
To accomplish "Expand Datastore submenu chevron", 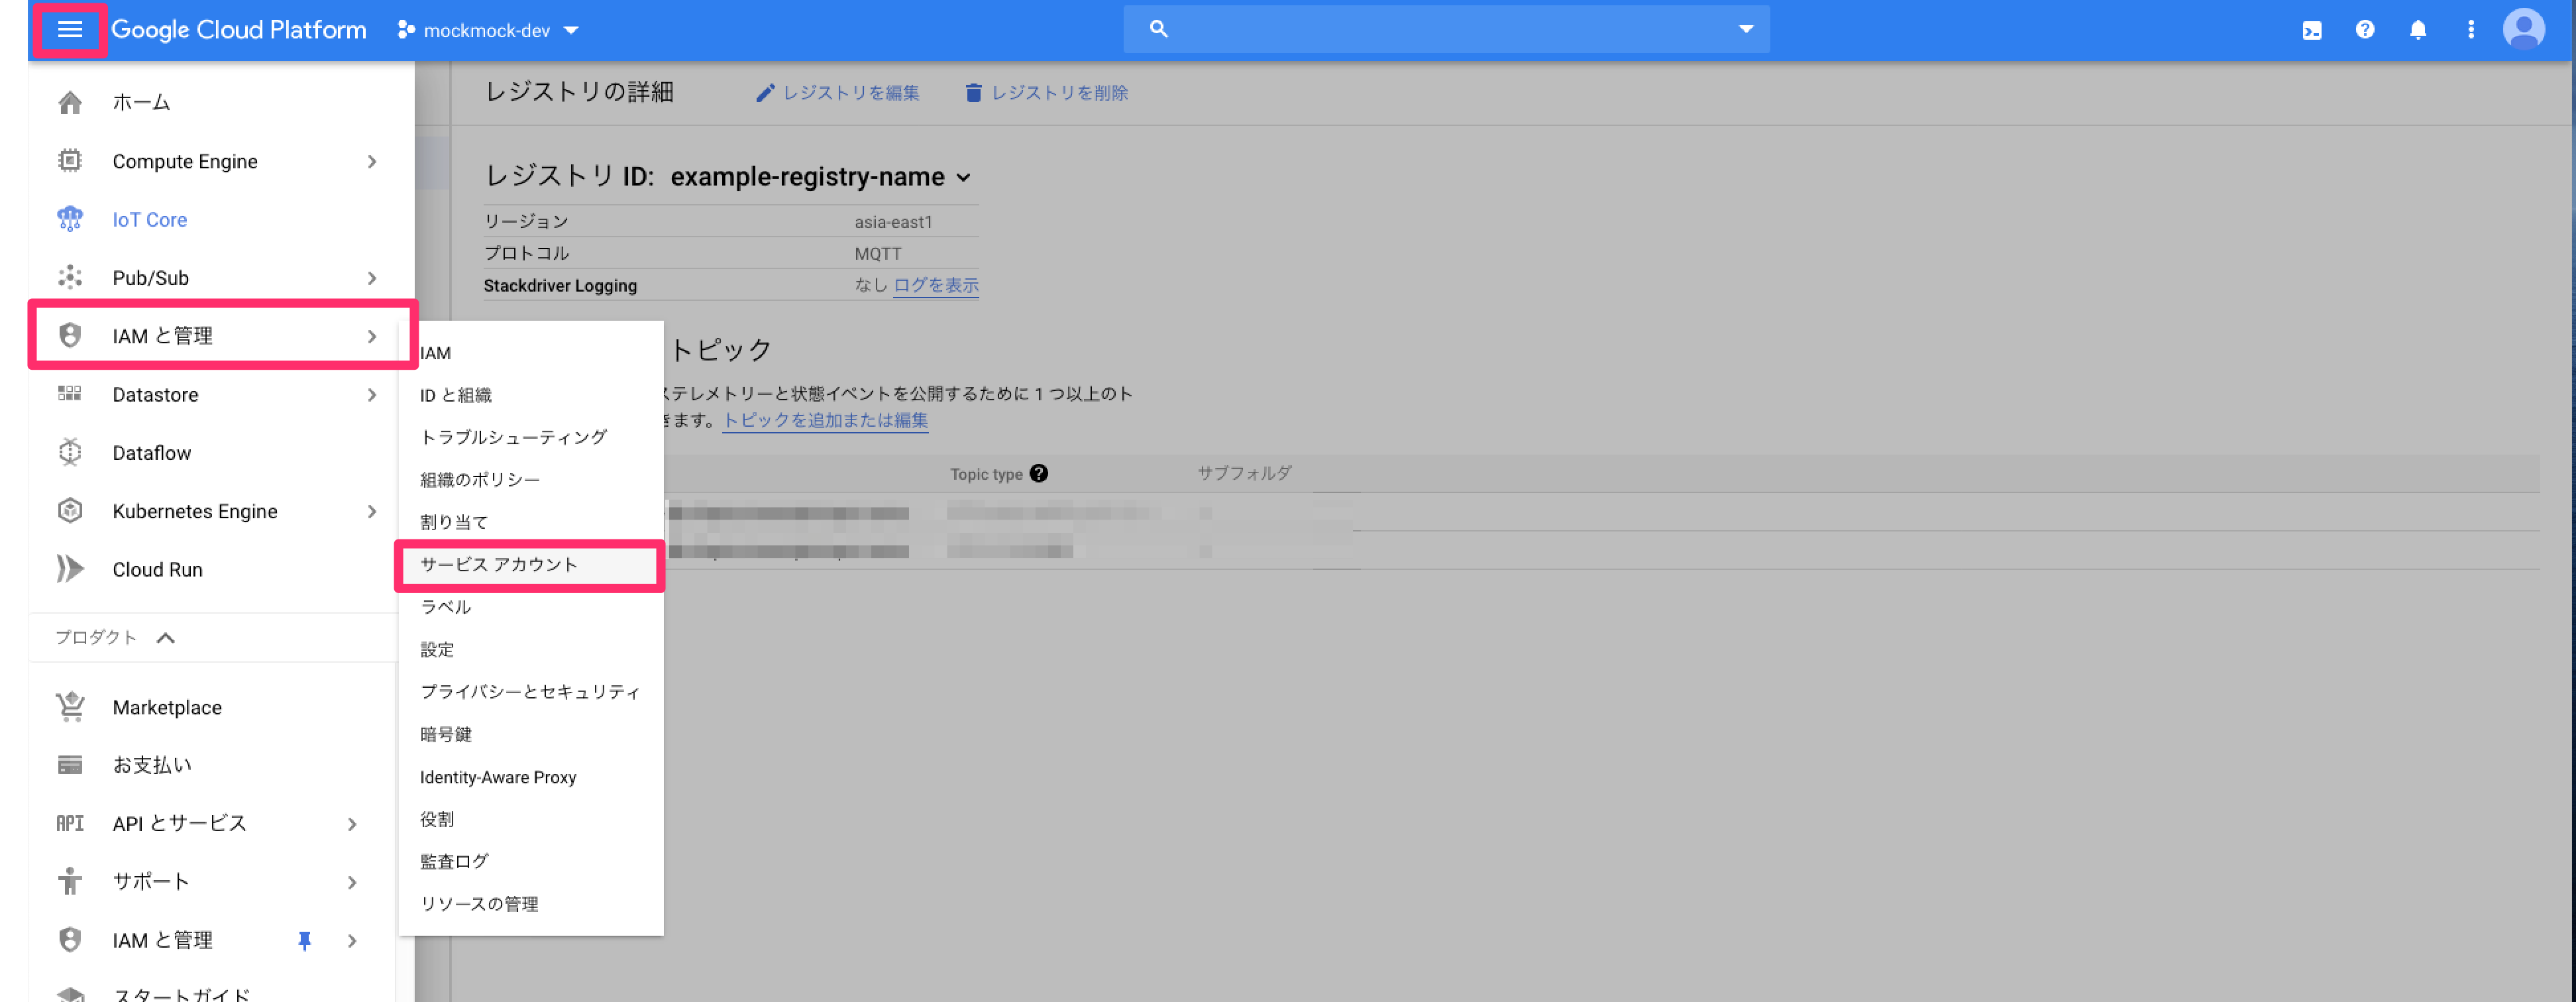I will tap(372, 394).
